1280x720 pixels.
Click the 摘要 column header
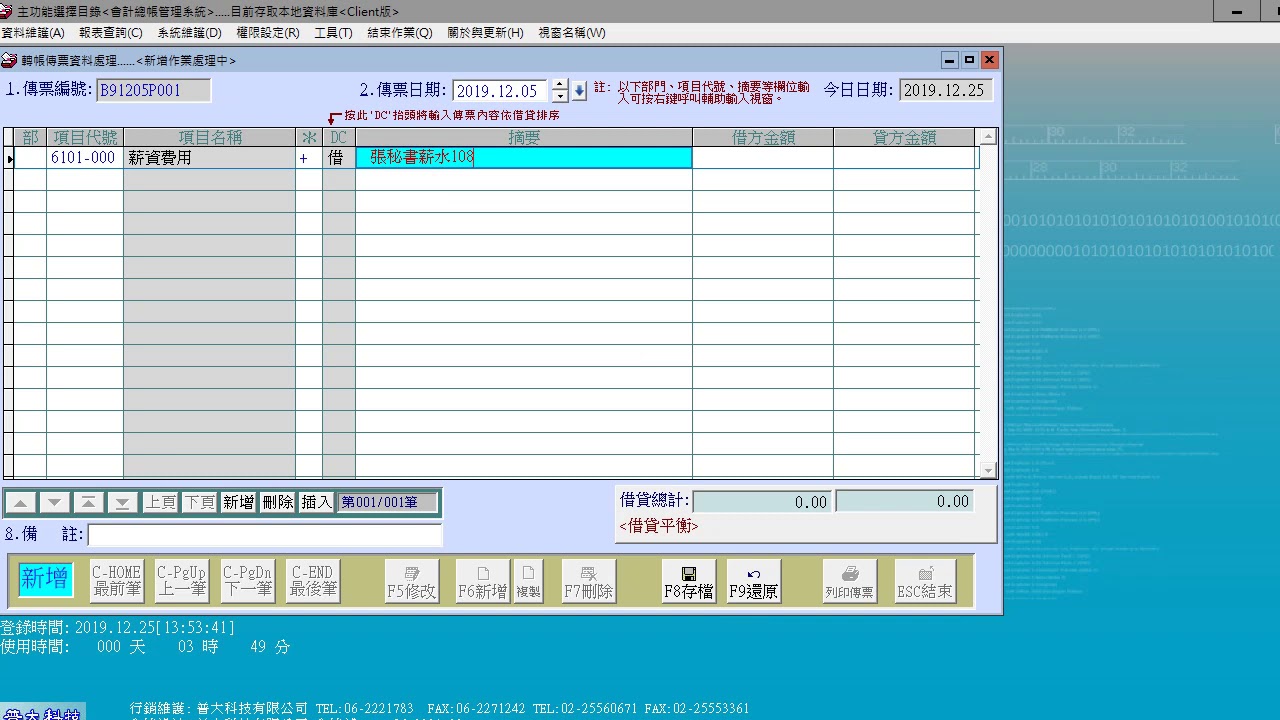click(523, 138)
